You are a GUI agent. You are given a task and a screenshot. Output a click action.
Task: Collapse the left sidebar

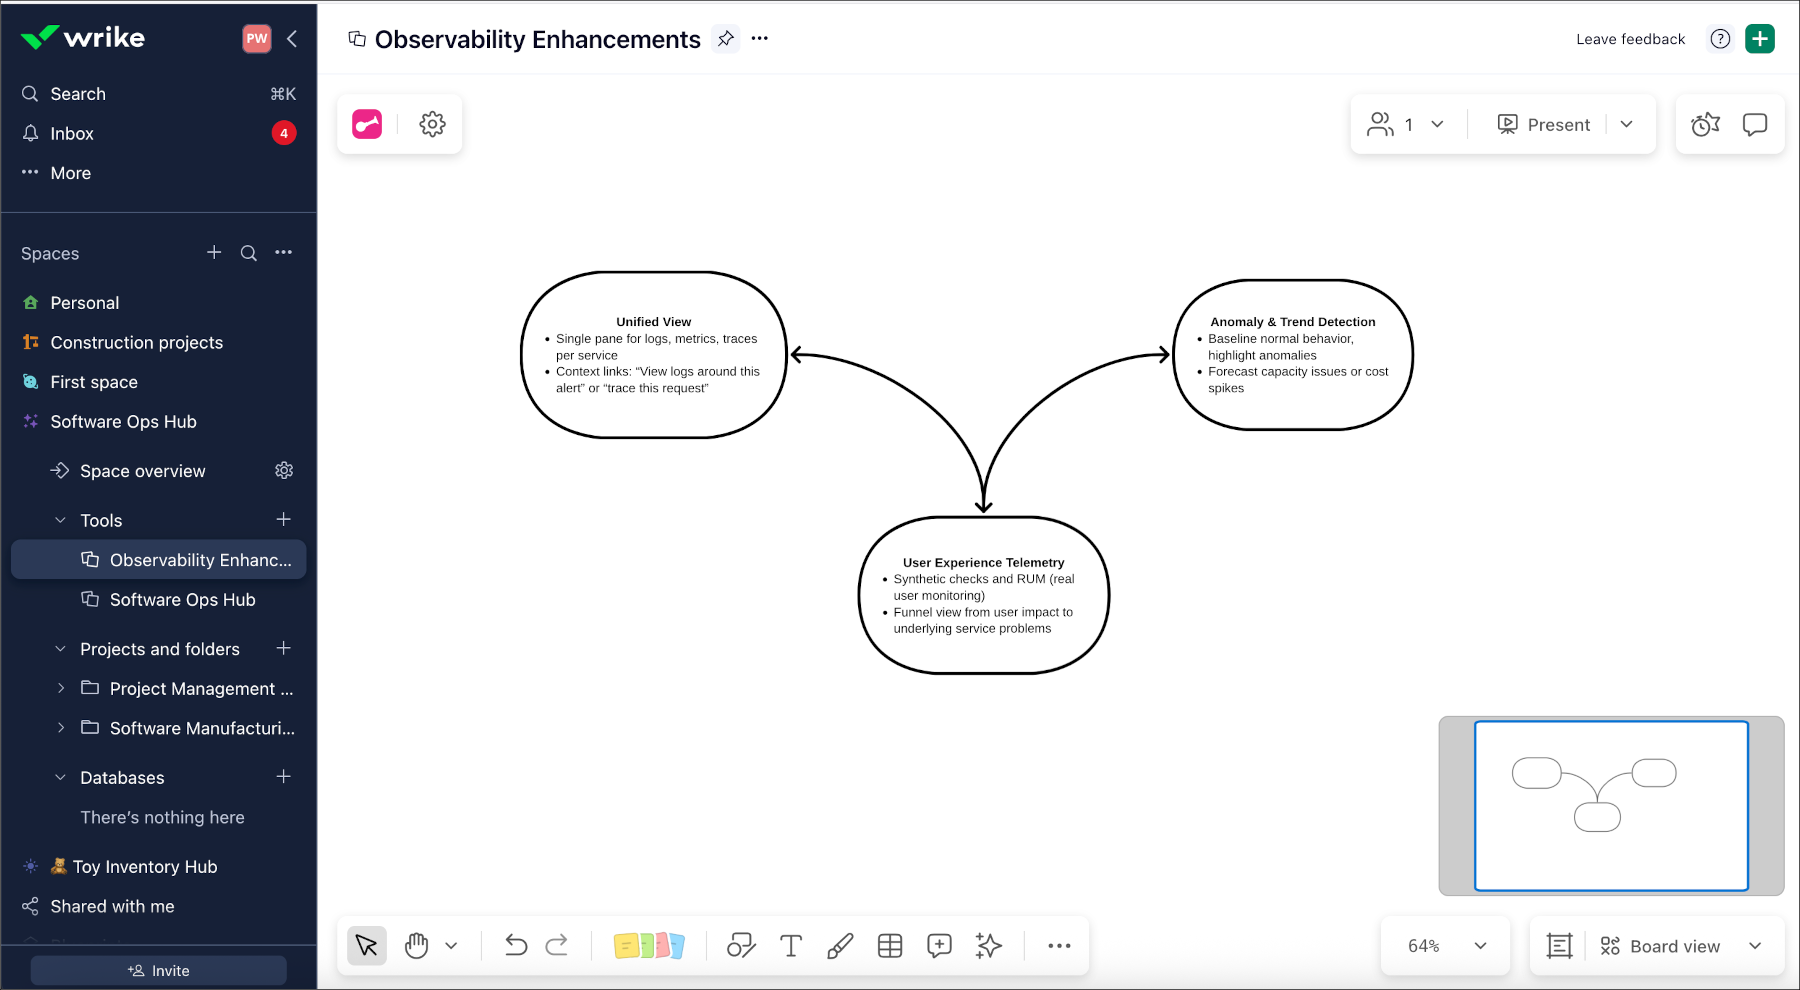(x=292, y=39)
